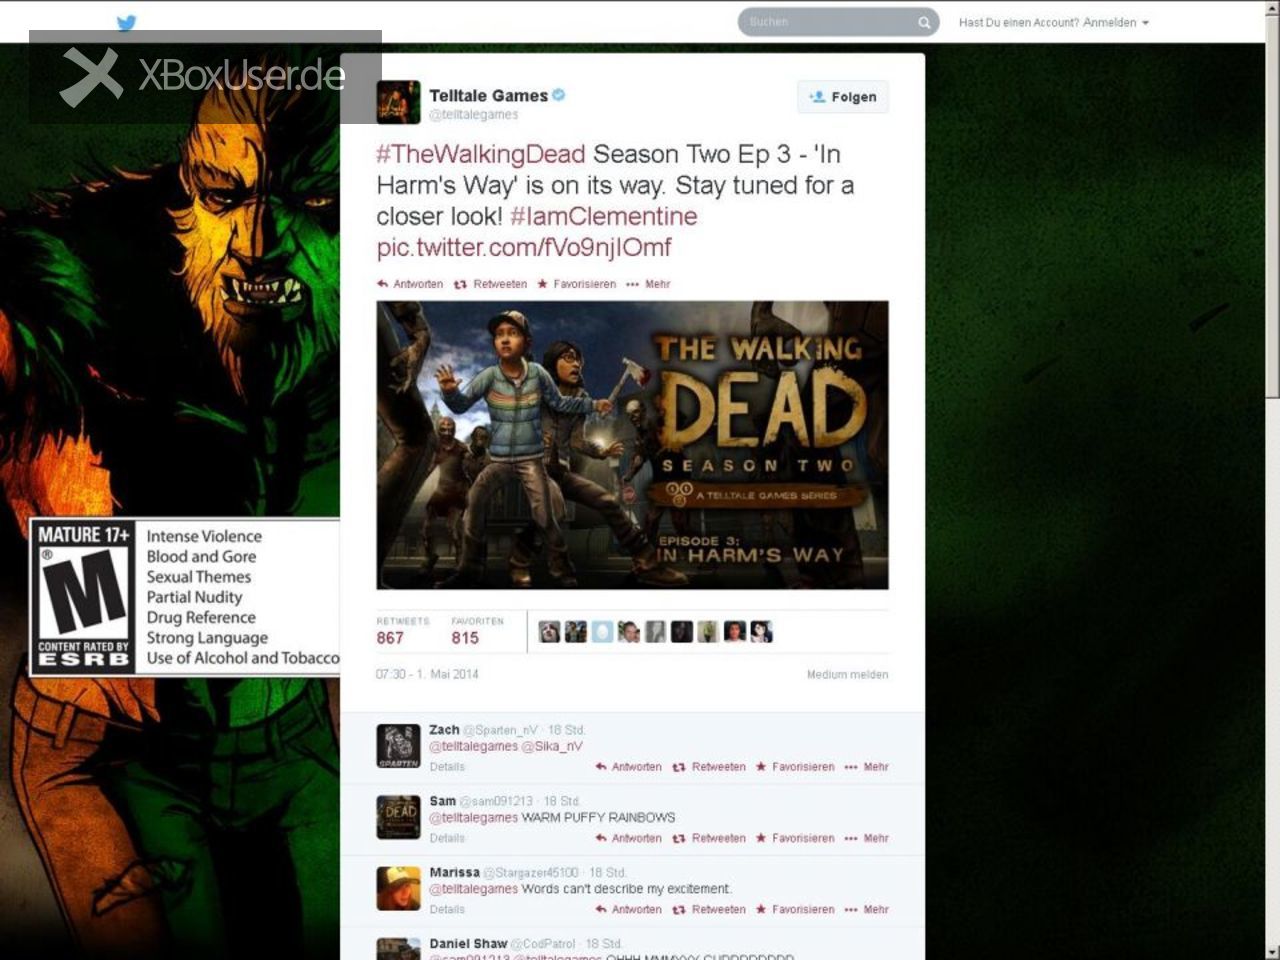Viewport: 1280px width, 960px height.
Task: Click the @telltalegames handle under the name
Action: [474, 115]
